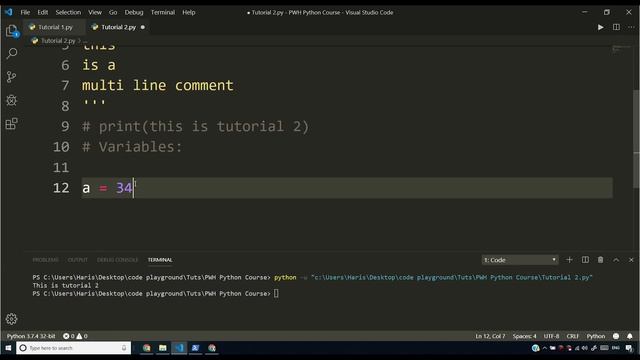Viewport: 640px width, 360px height.
Task: Click line 9 '# print(this is tutorial 2)'
Action: tap(196, 127)
